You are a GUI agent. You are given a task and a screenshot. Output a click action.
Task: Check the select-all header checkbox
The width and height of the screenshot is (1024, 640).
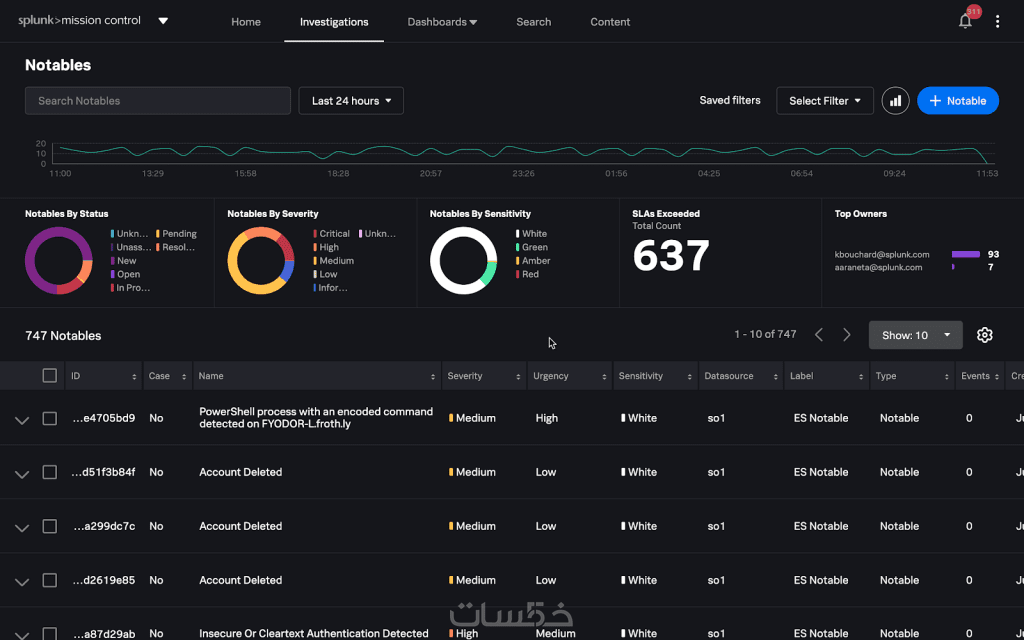tap(50, 376)
